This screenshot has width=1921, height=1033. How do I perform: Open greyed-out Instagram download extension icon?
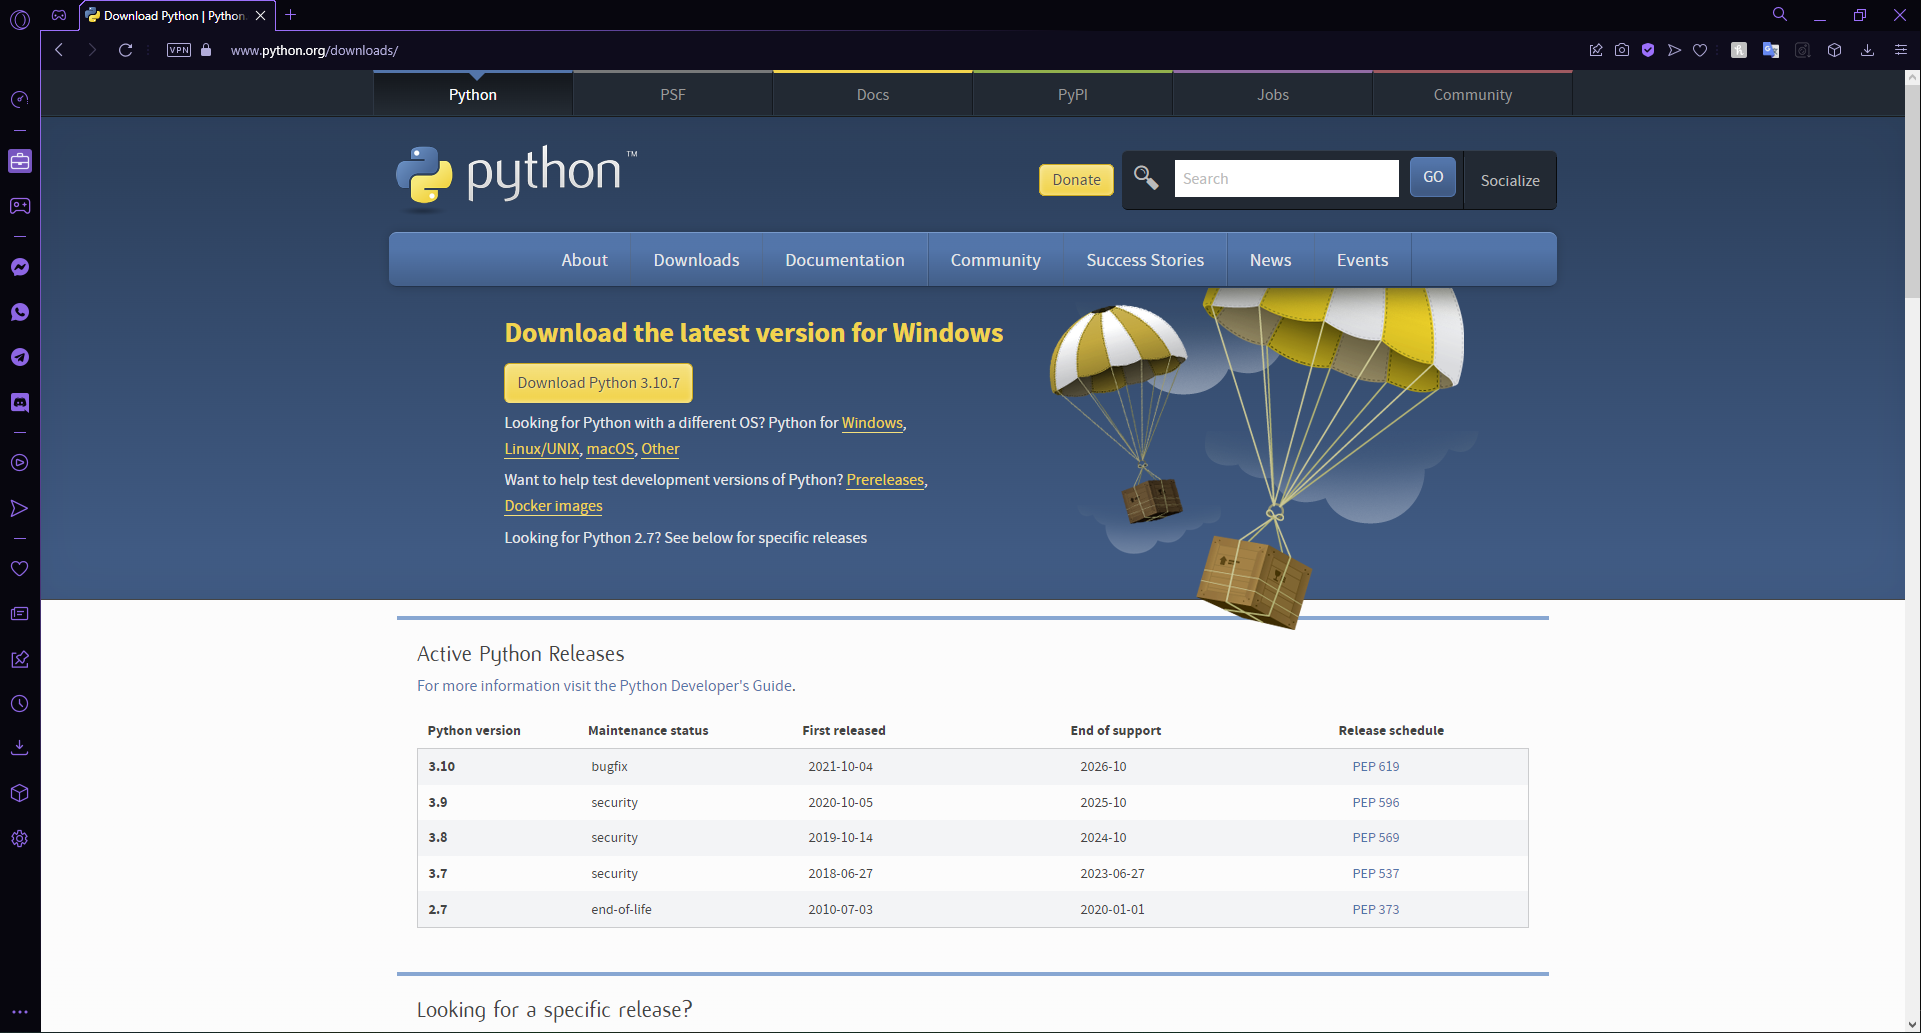(x=1803, y=50)
